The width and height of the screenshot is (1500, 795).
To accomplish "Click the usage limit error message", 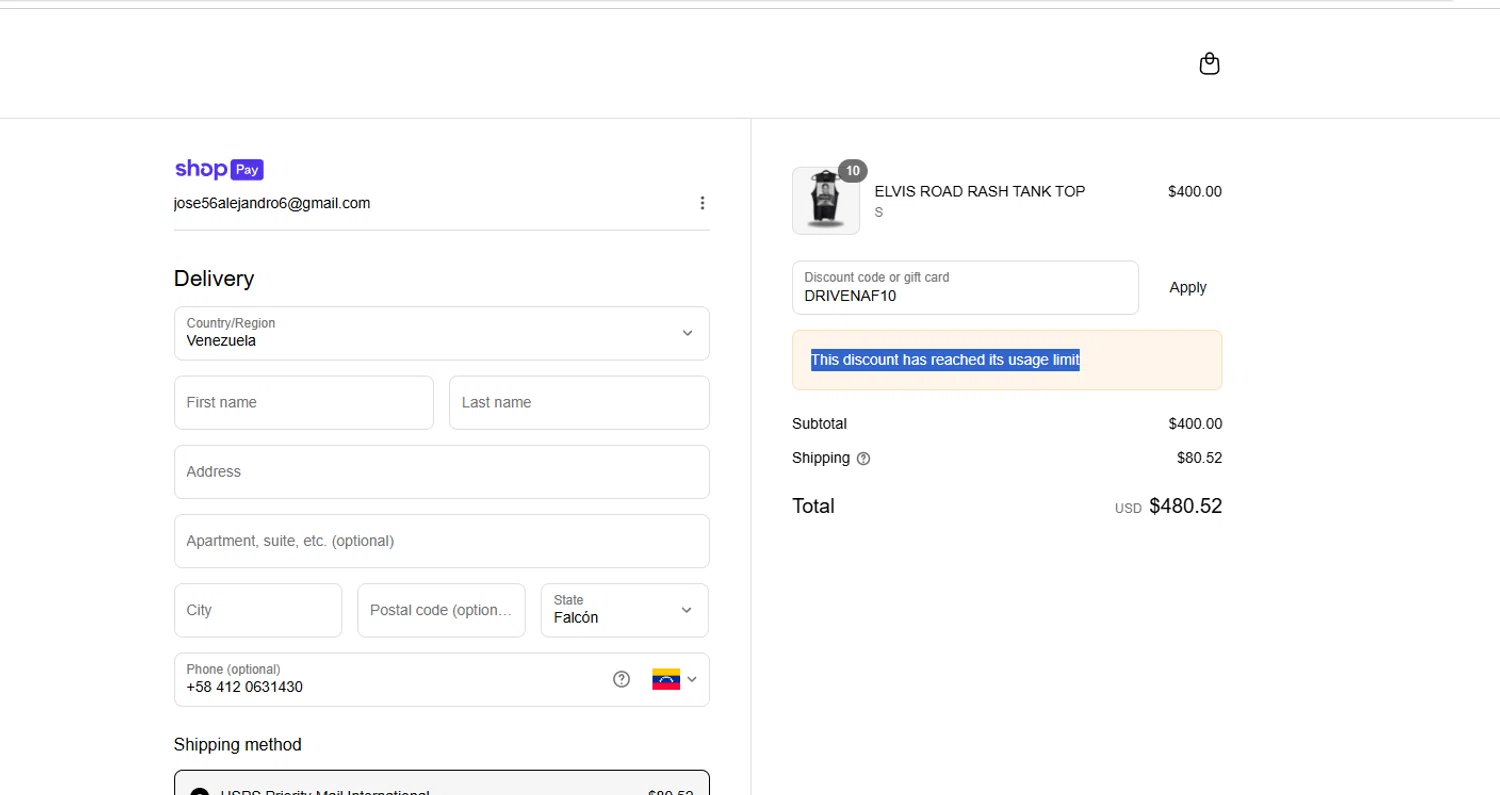I will (1007, 360).
